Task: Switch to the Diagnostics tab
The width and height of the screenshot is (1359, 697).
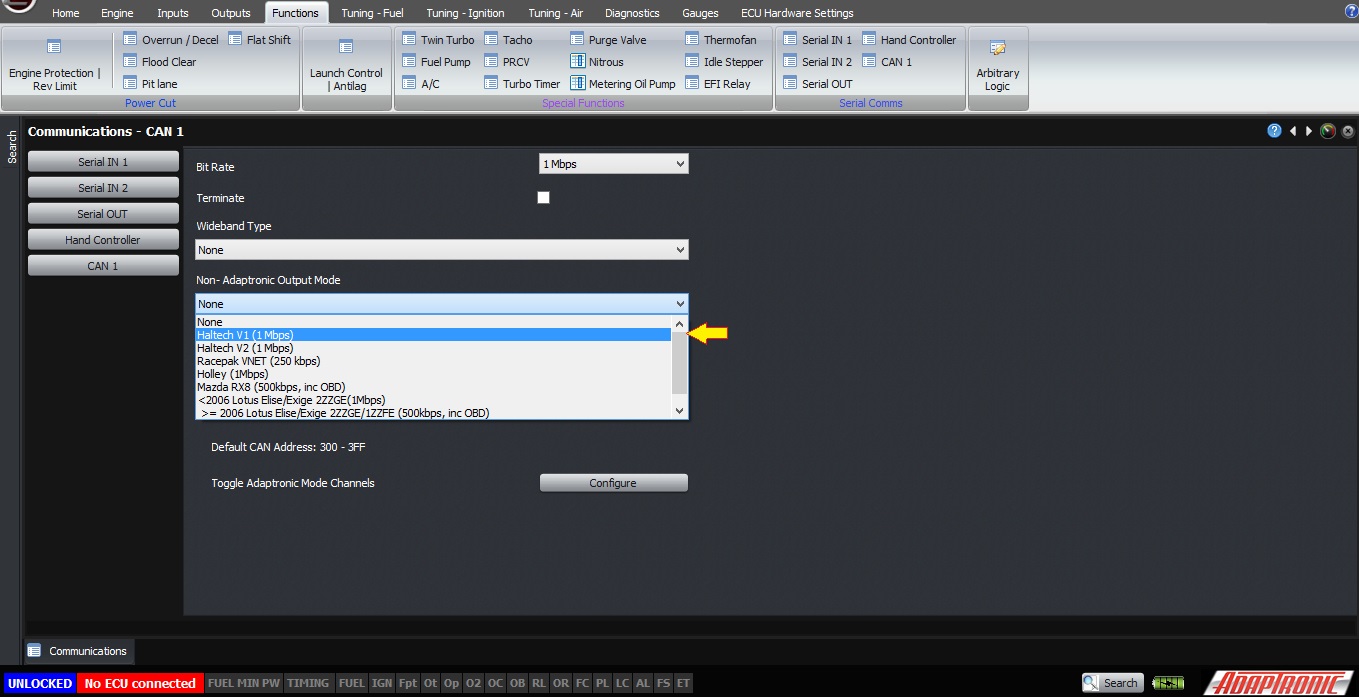Action: [x=632, y=13]
